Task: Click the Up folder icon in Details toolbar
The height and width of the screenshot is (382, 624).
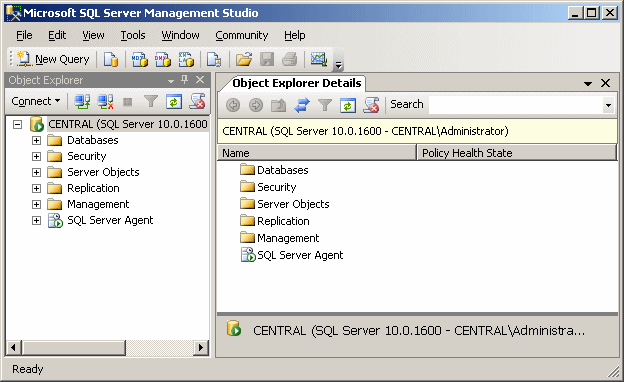Action: pos(279,105)
